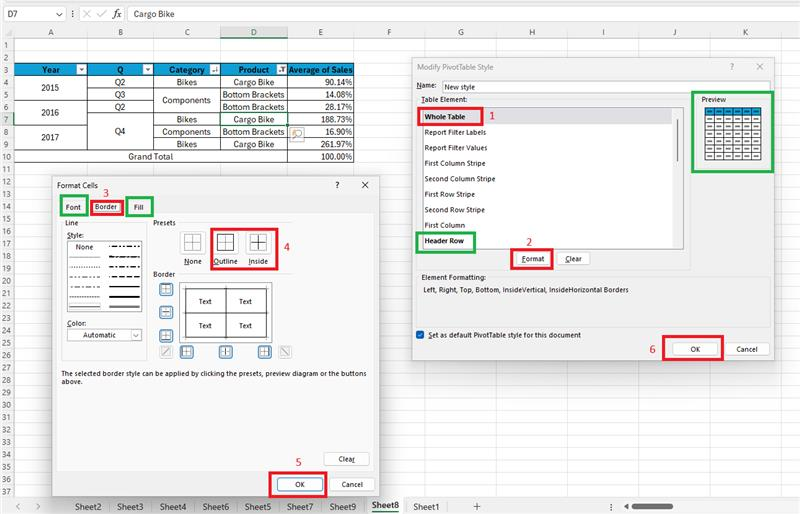Viewport: 800px width, 514px height.
Task: Click the formula bar enter checkmark icon
Action: point(102,14)
